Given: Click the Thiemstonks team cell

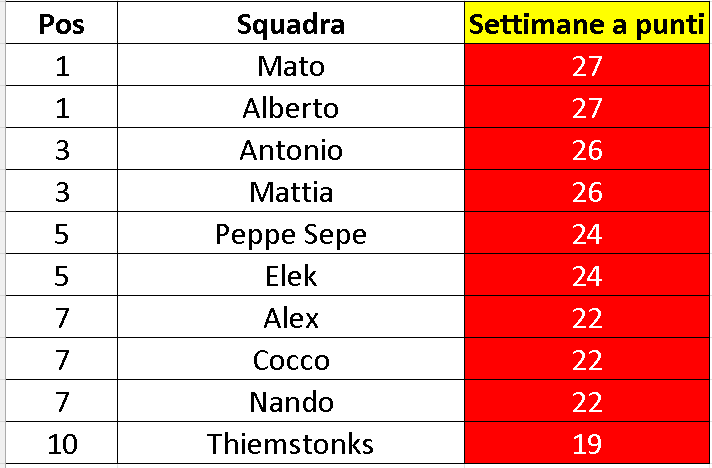Looking at the screenshot, I should (291, 444).
